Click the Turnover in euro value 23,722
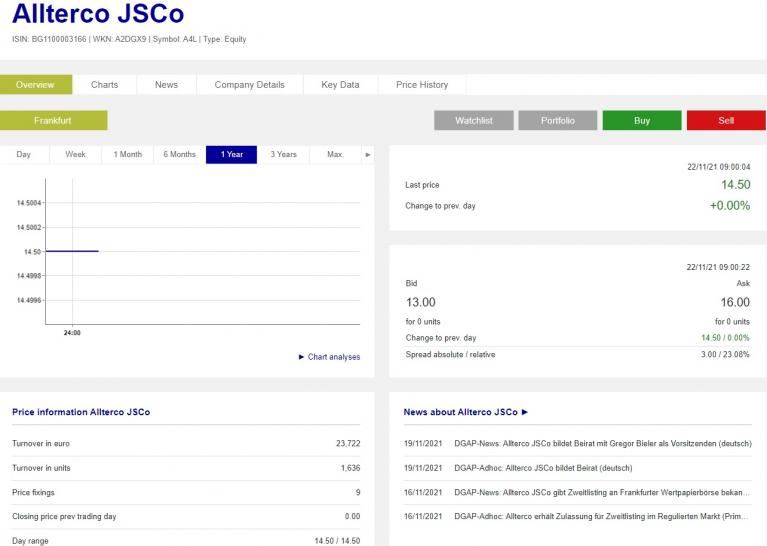Screen dimensions: 767x546 (x=348, y=444)
